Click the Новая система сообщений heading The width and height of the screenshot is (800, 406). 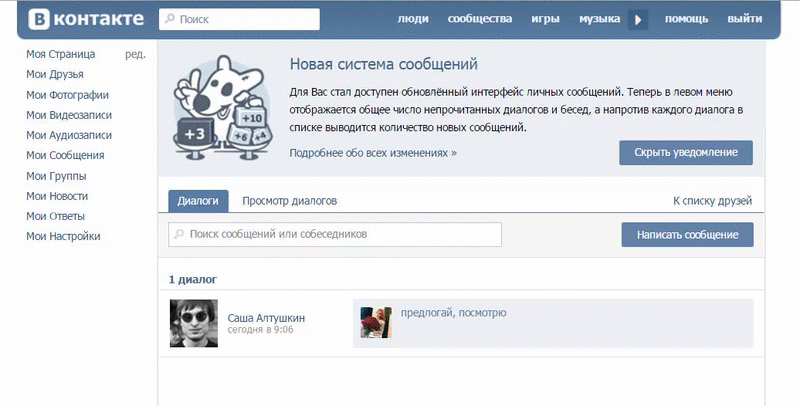pos(384,64)
